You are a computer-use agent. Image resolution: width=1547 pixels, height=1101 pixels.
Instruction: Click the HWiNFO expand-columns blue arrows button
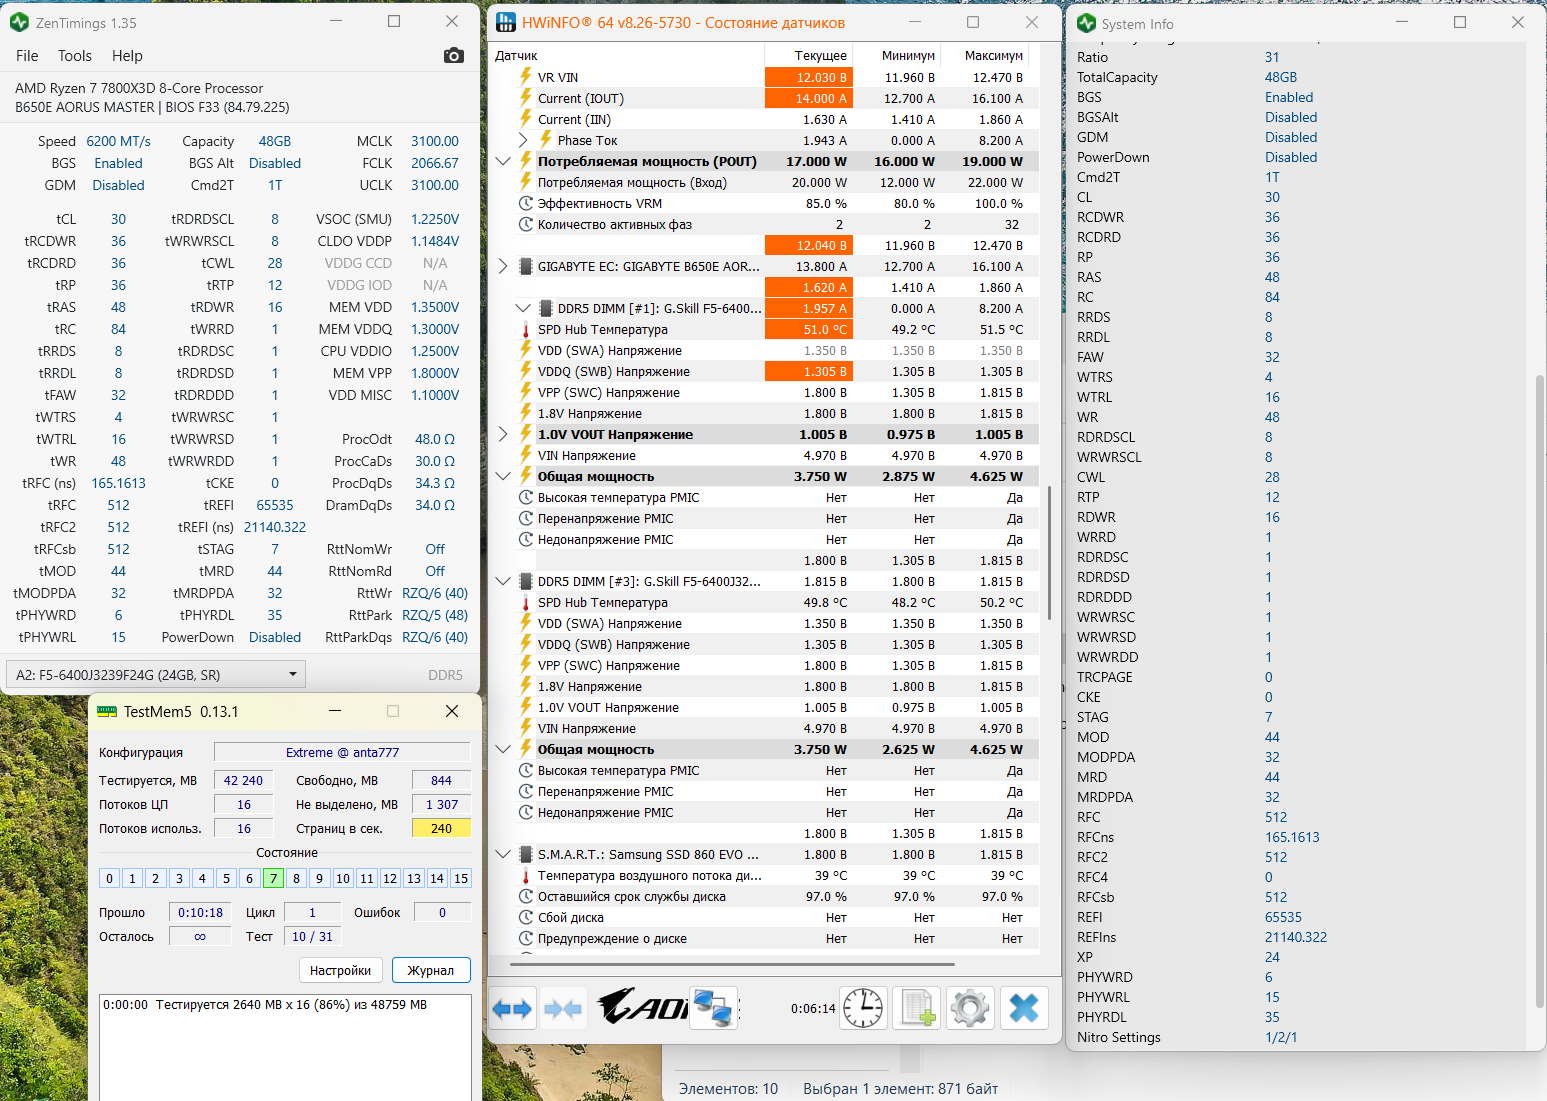click(x=512, y=1008)
